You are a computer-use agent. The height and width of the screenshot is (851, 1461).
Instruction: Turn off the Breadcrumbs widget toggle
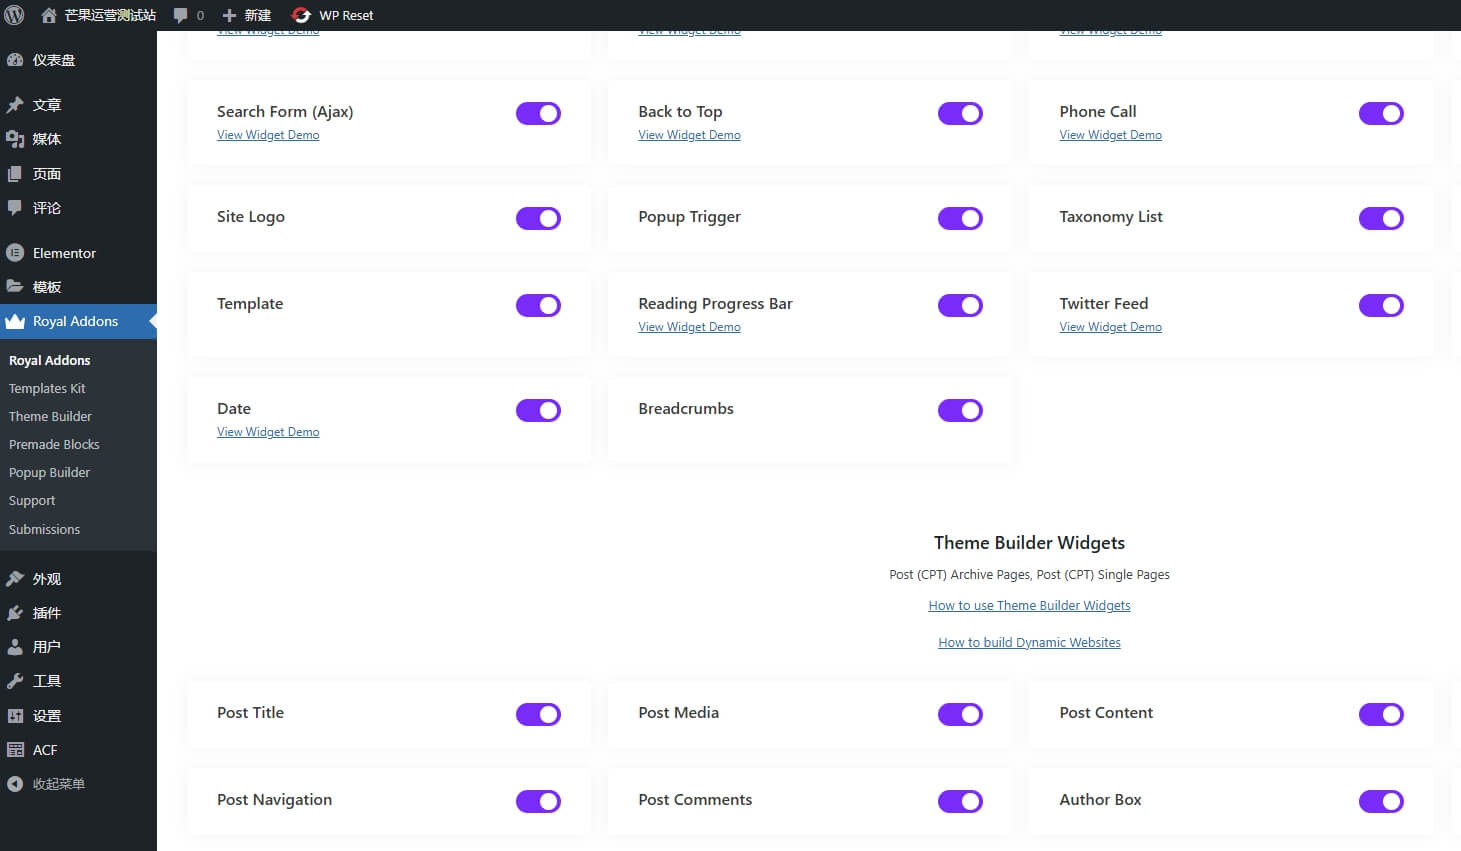point(960,411)
